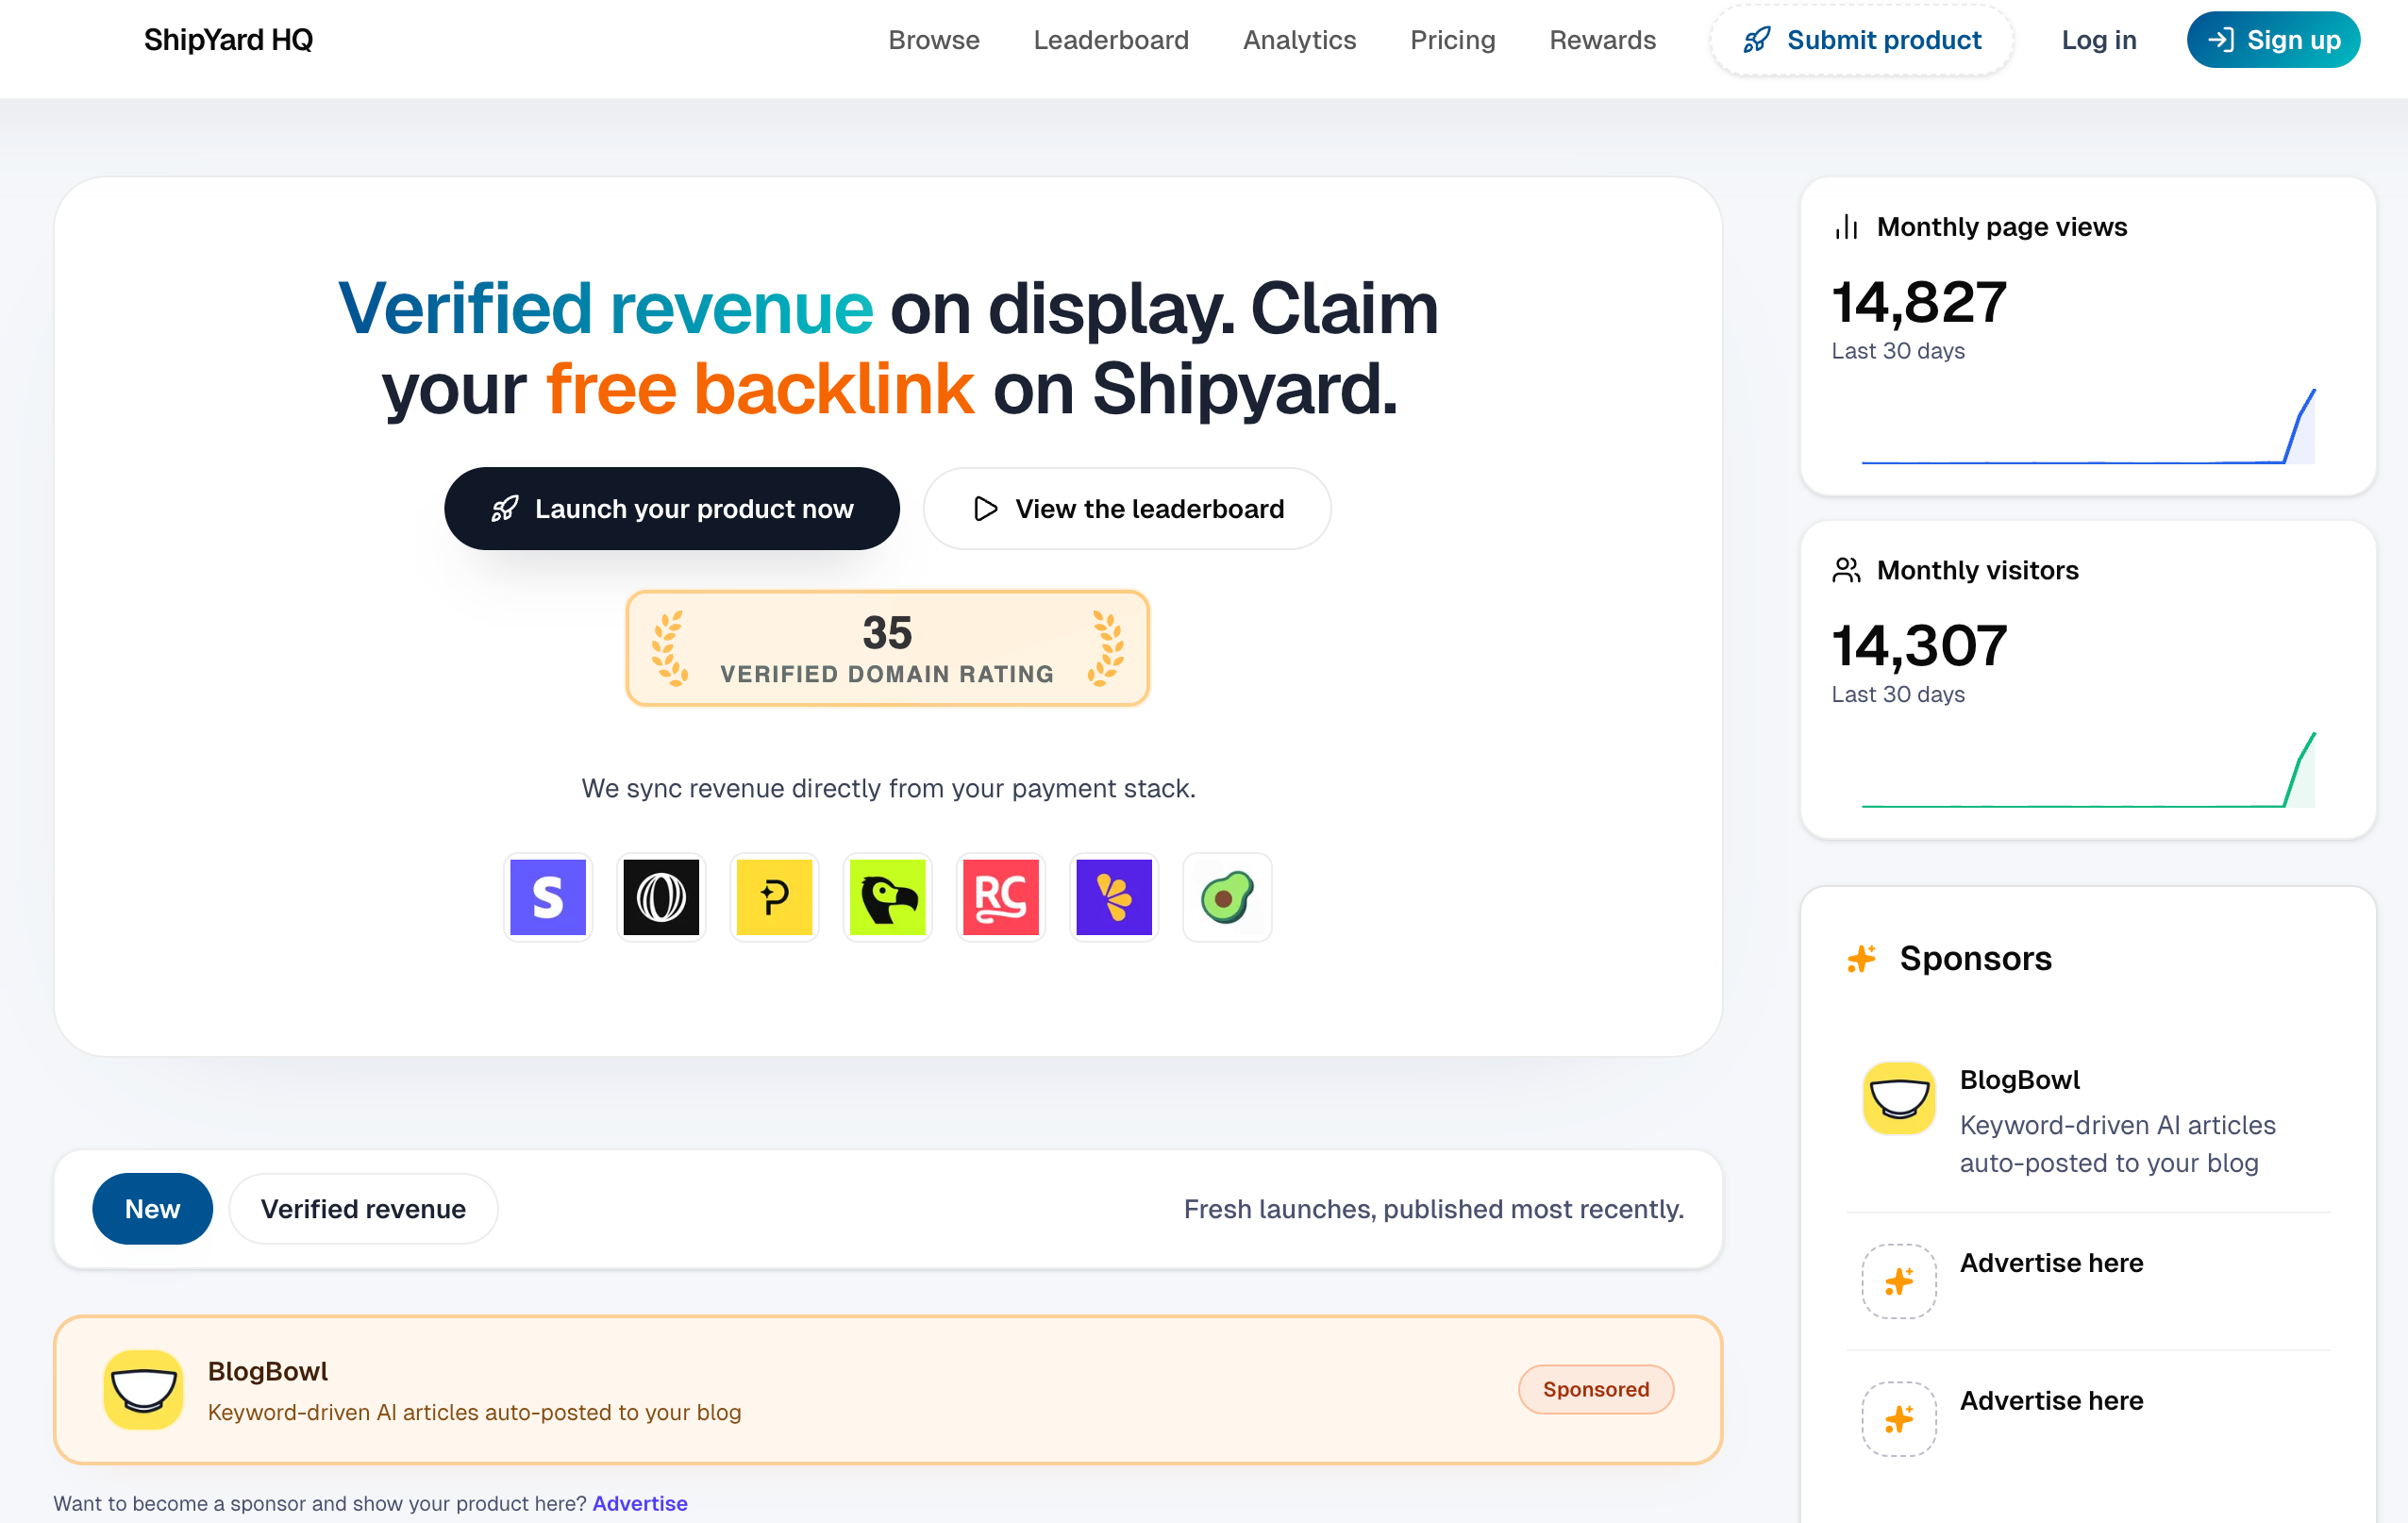Click the red RC RevenueCat icon

click(1000, 897)
